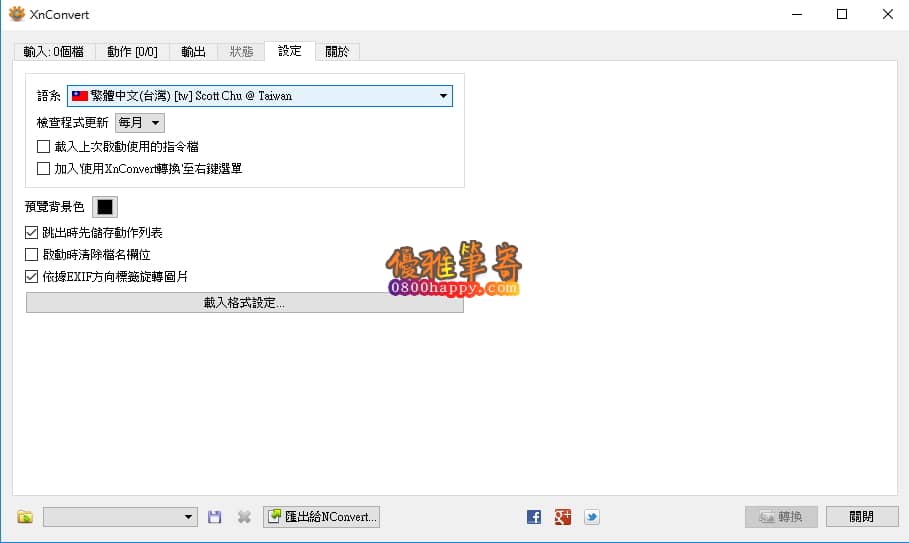Viewport: 909px width, 543px height.
Task: Switch to the 關於 tab
Action: click(x=337, y=52)
